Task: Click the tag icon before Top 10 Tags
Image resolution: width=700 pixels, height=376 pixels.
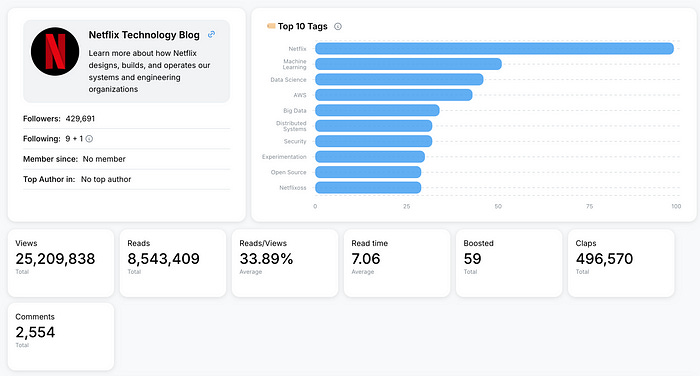Action: [x=271, y=26]
